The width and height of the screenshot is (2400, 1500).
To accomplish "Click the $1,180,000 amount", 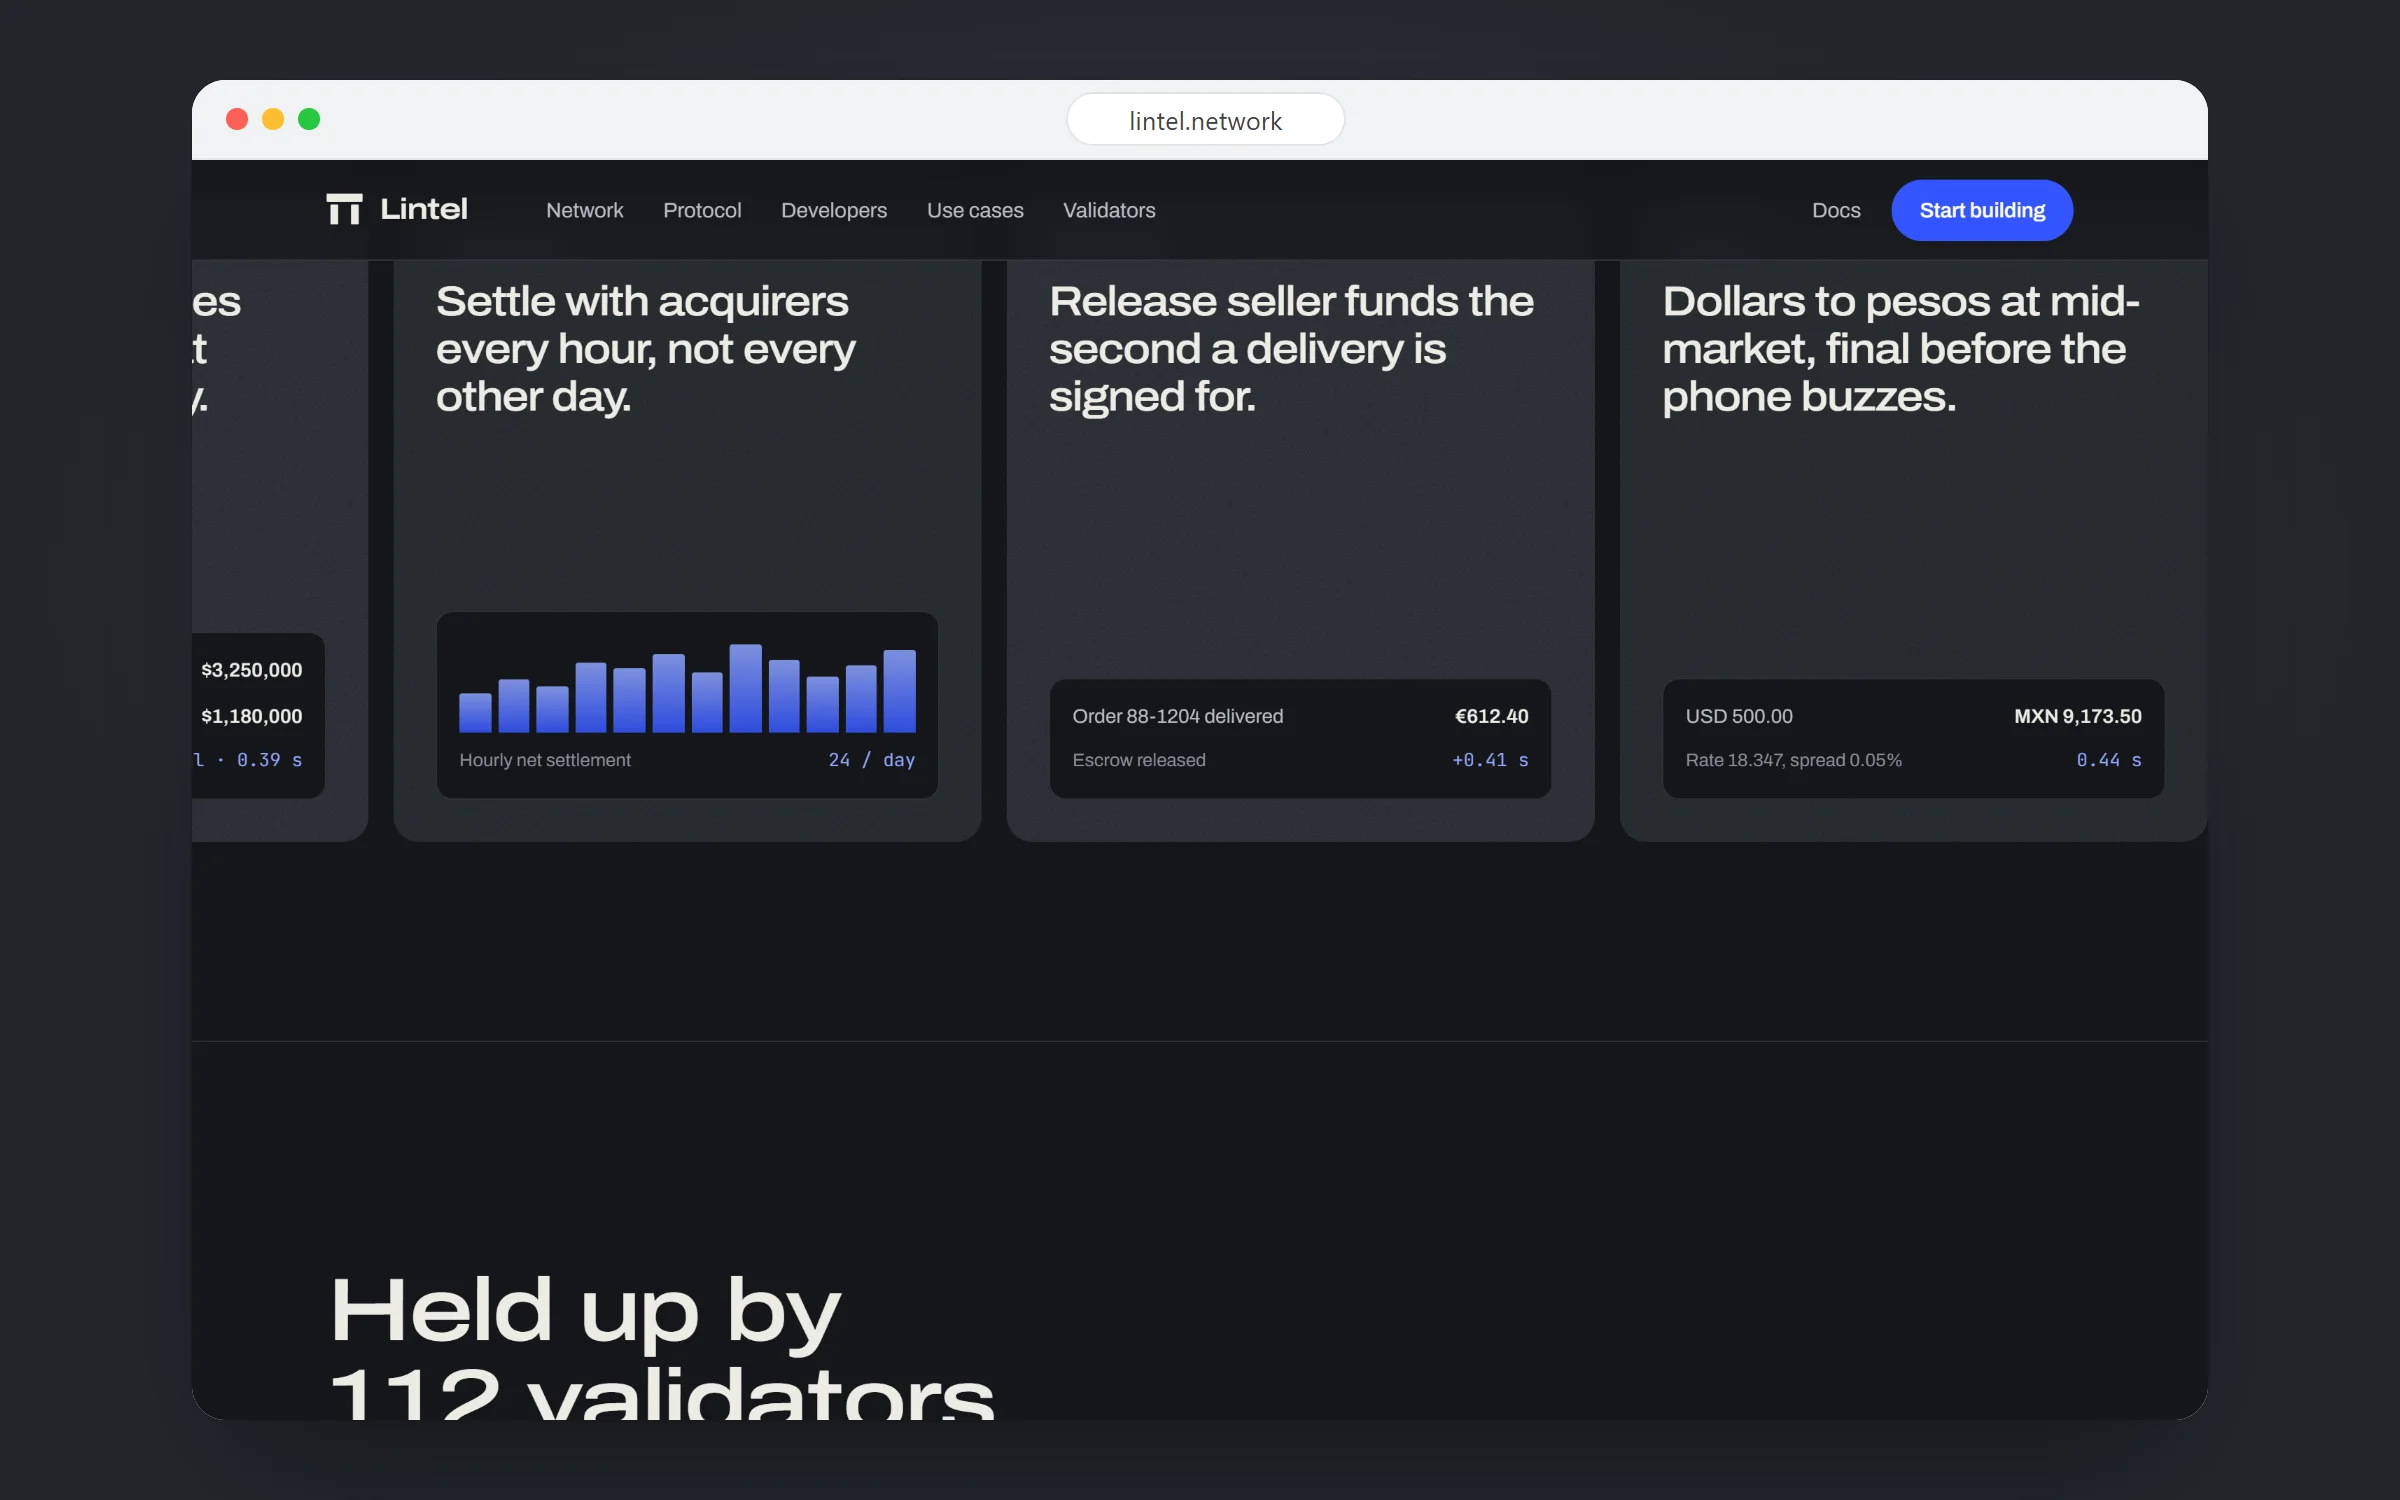I will (251, 716).
